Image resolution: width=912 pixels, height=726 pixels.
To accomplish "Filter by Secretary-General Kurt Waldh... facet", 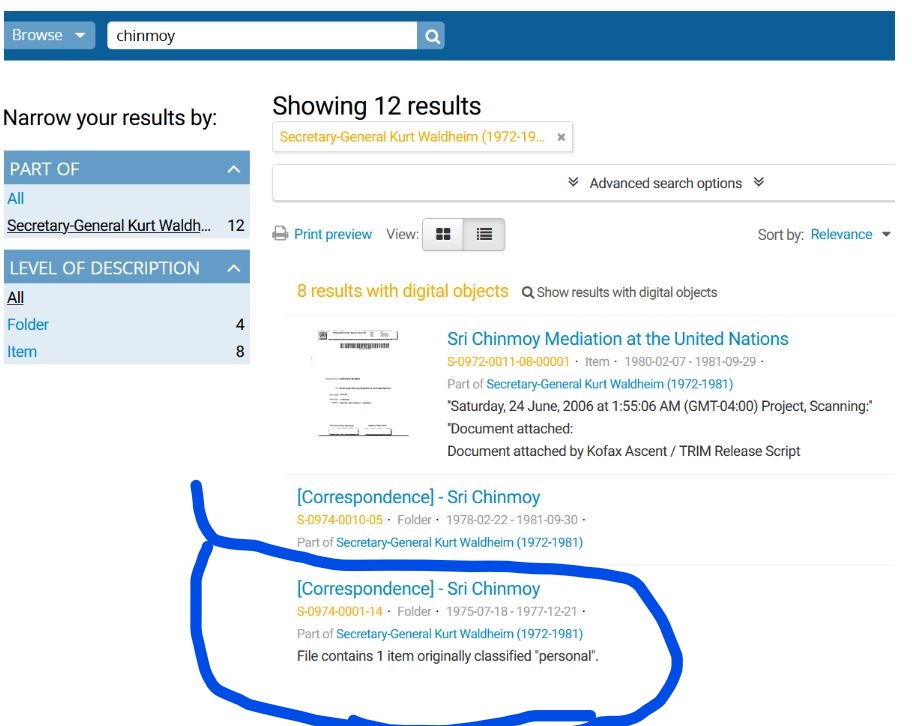I will pos(109,226).
